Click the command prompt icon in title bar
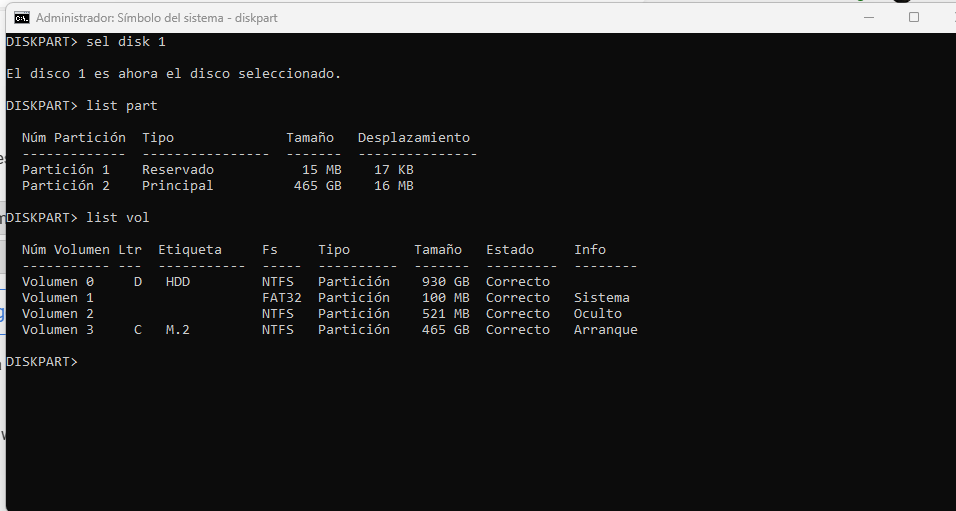This screenshot has height=511, width=956. 22,18
